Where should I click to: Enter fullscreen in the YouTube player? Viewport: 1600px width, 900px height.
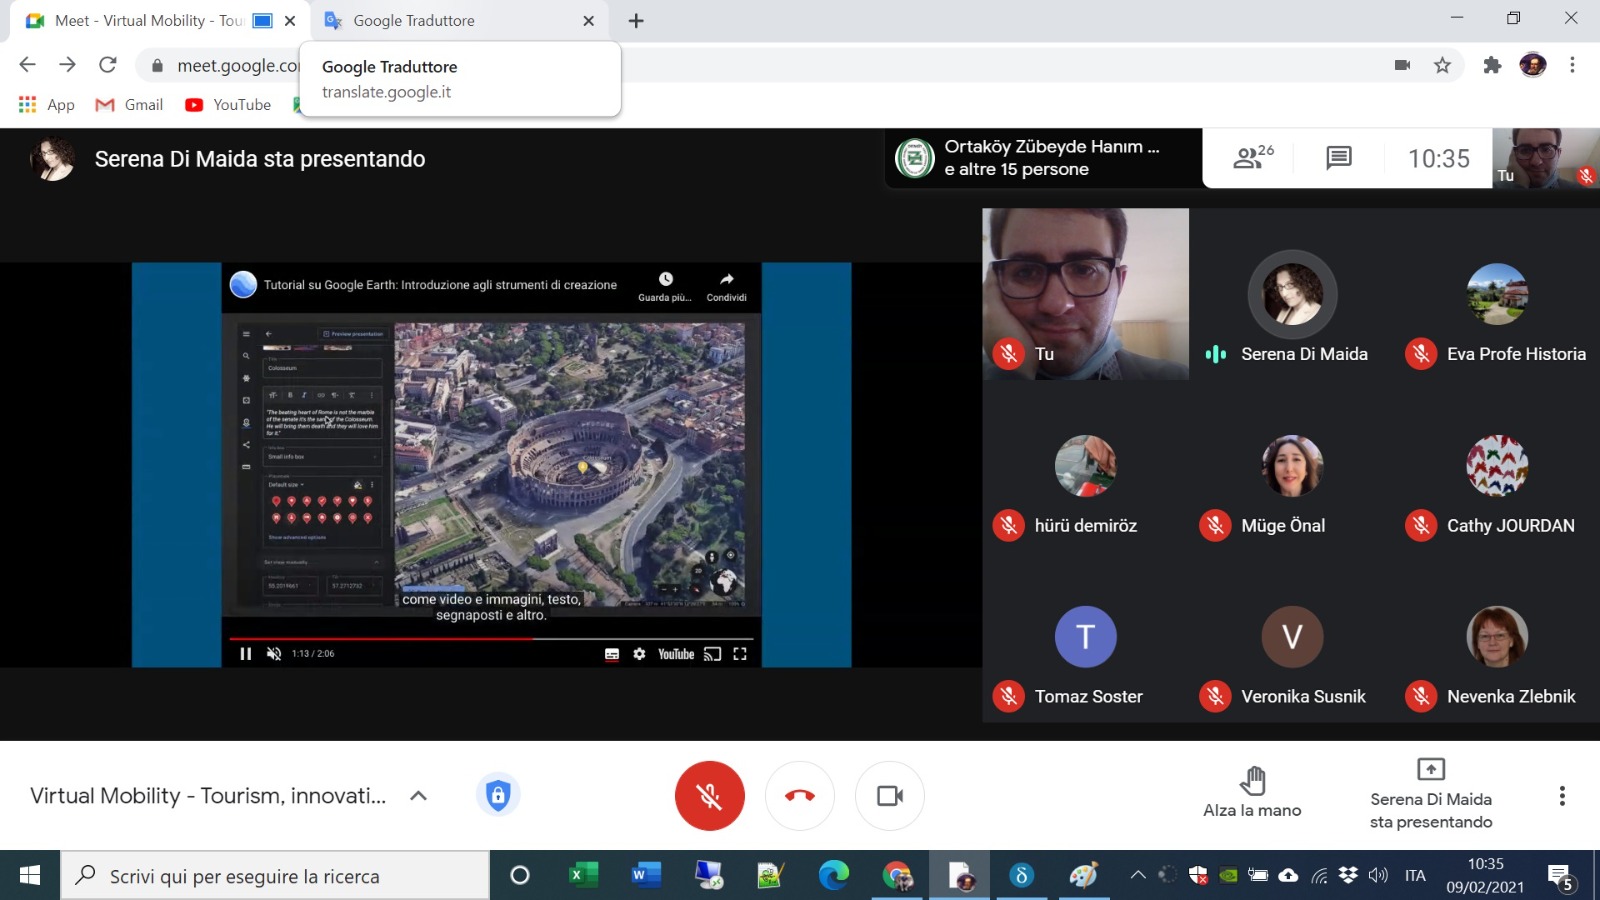(x=740, y=654)
